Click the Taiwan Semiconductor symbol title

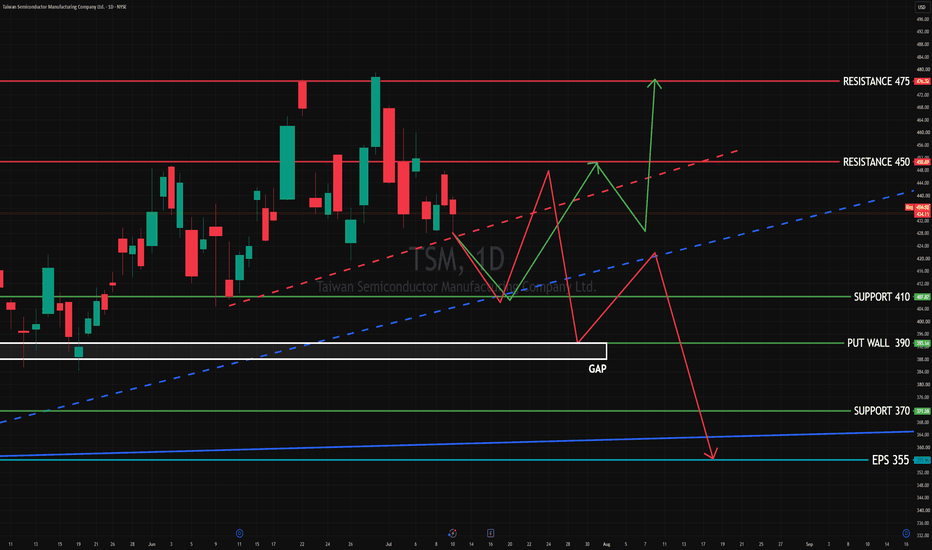(65, 7)
